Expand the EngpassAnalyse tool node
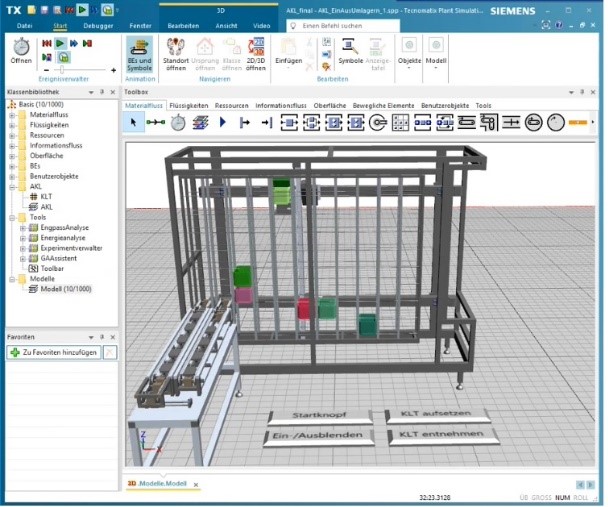This screenshot has height=507, width=608. point(23,228)
